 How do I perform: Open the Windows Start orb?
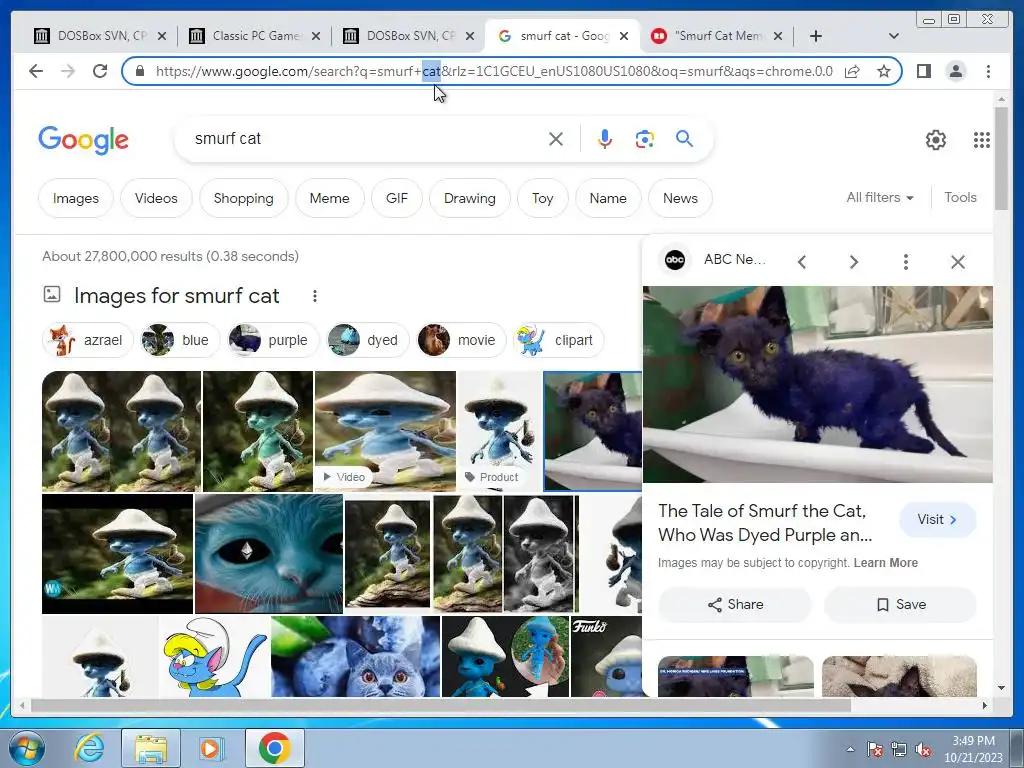pos(27,748)
